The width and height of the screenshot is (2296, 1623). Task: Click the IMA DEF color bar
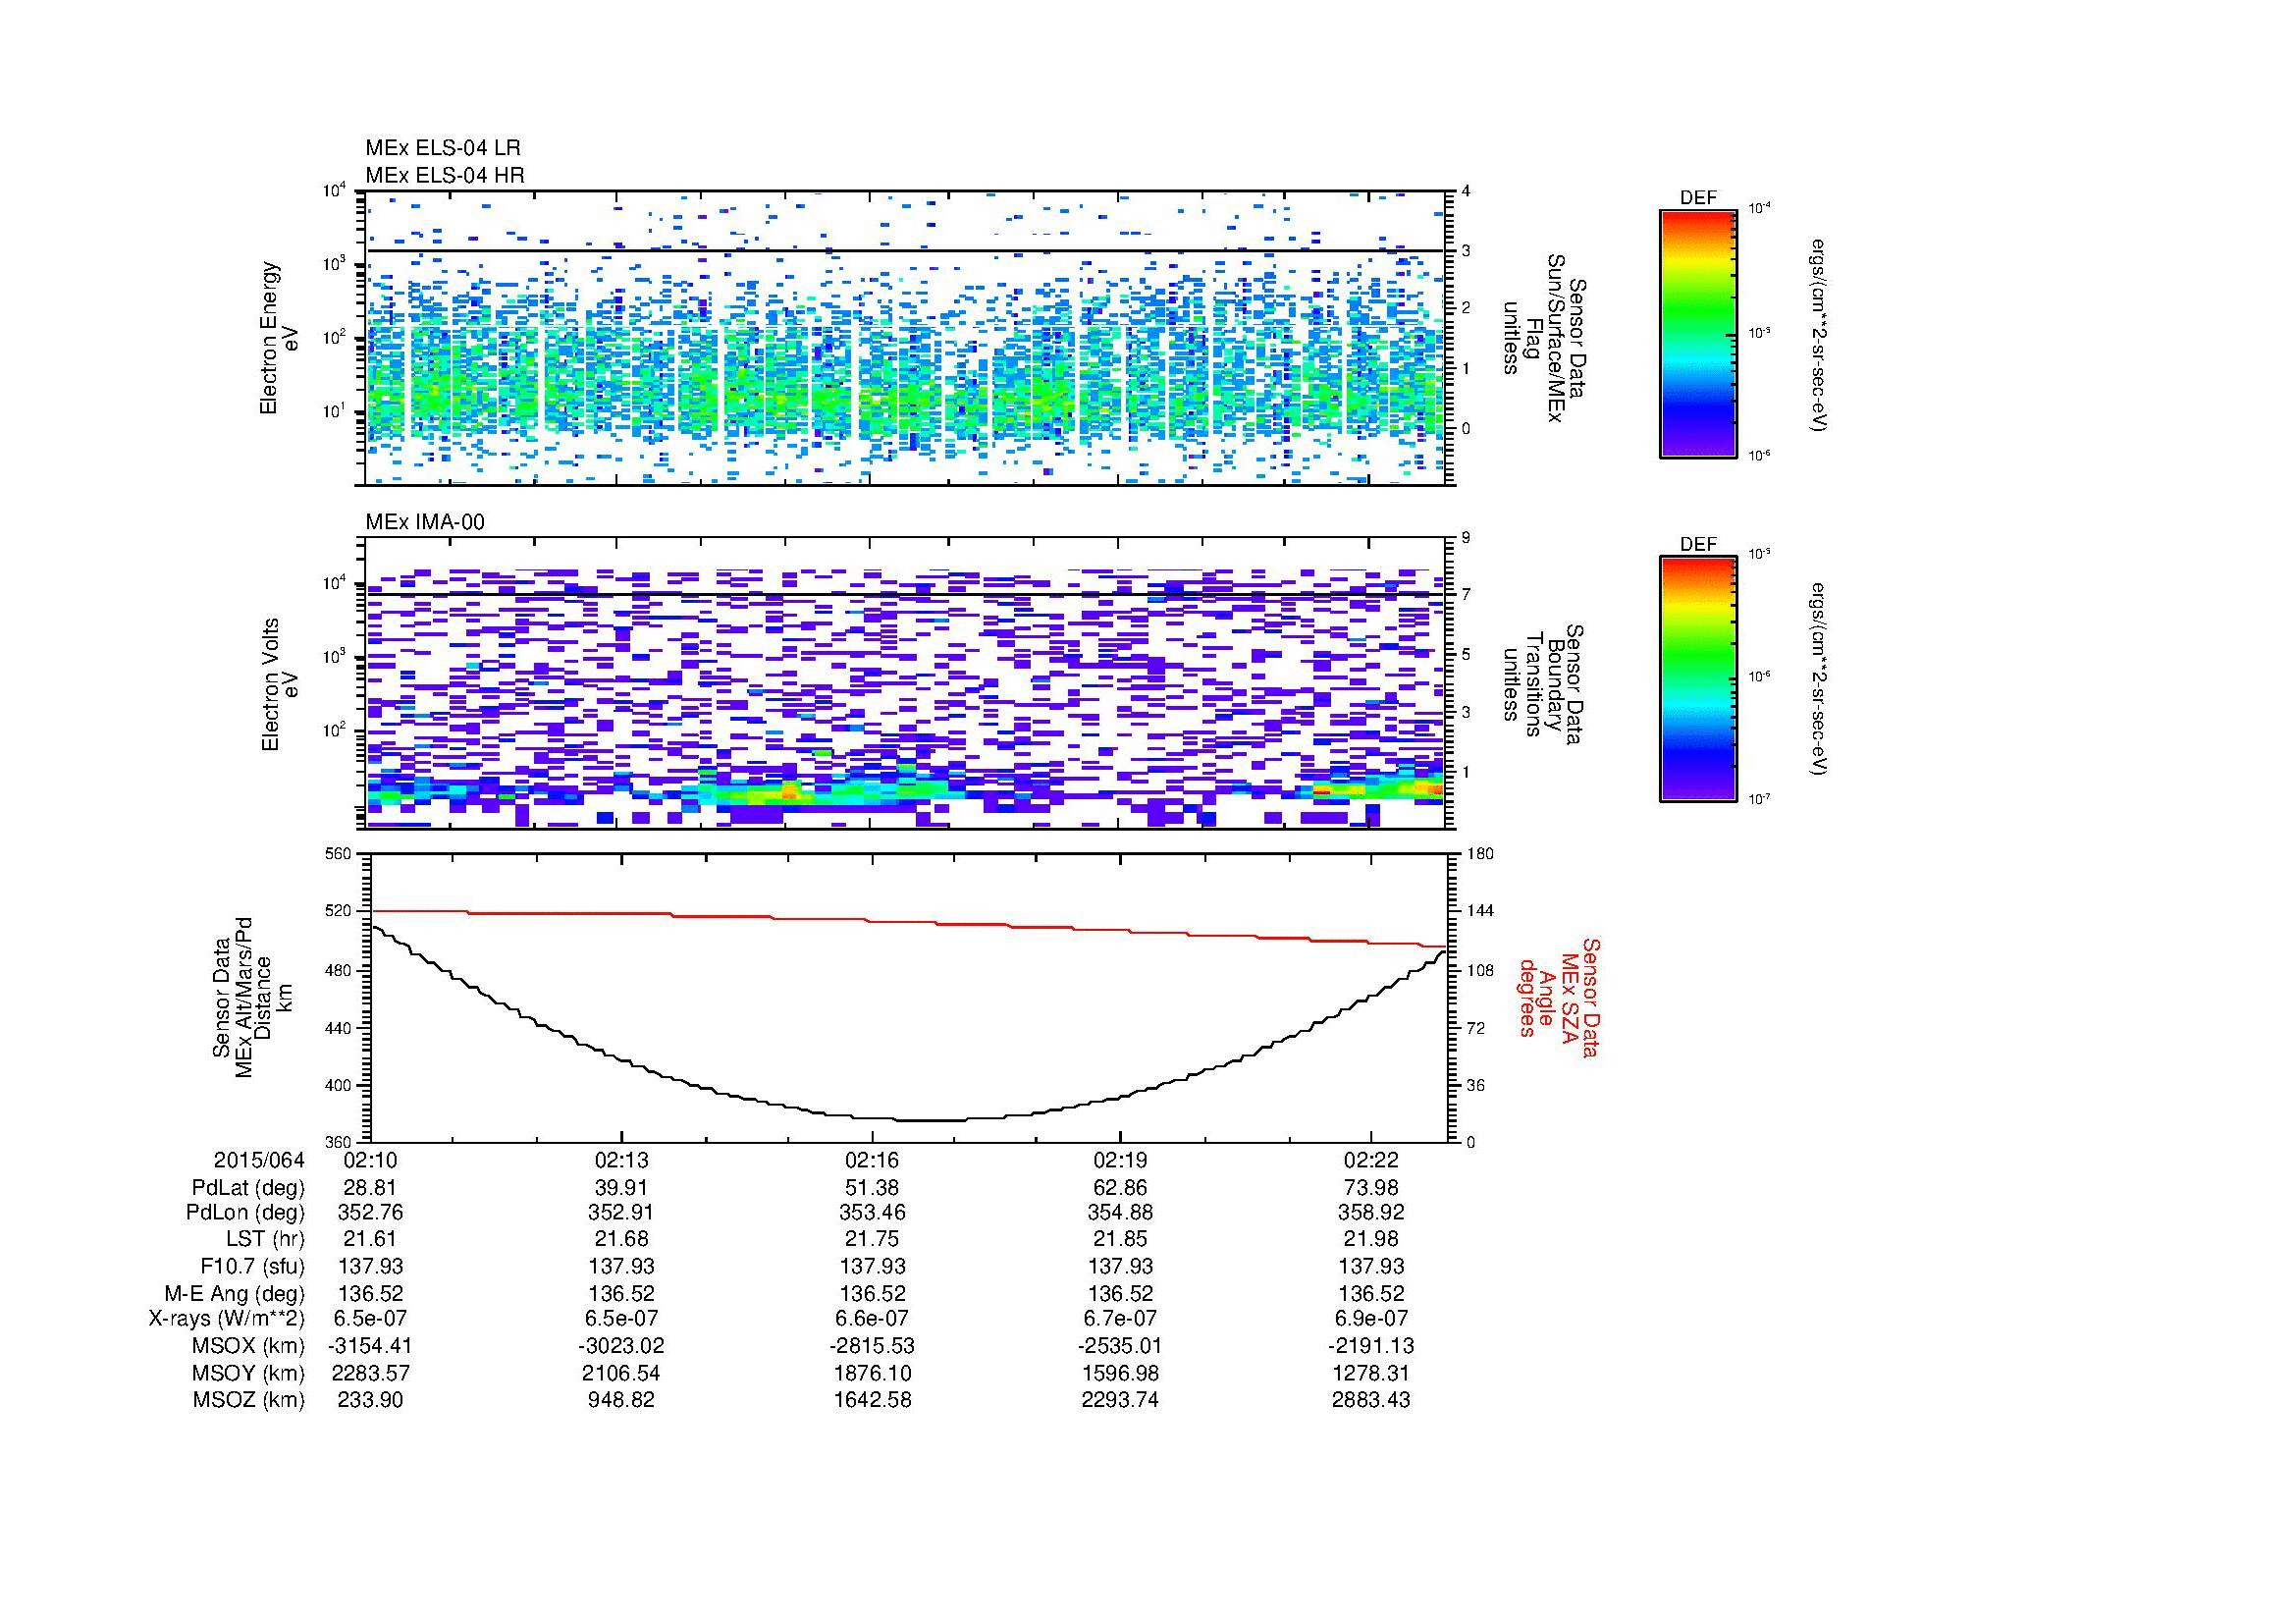tap(1697, 679)
